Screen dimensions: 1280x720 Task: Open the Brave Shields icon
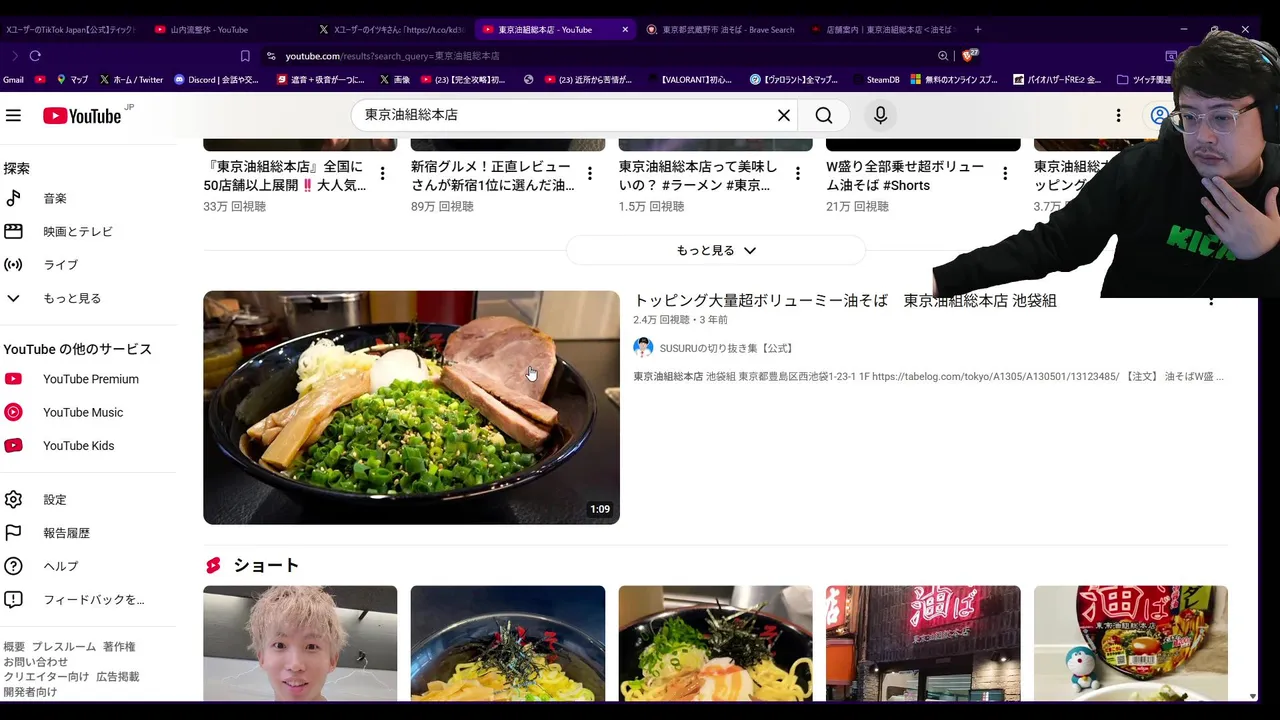[968, 56]
